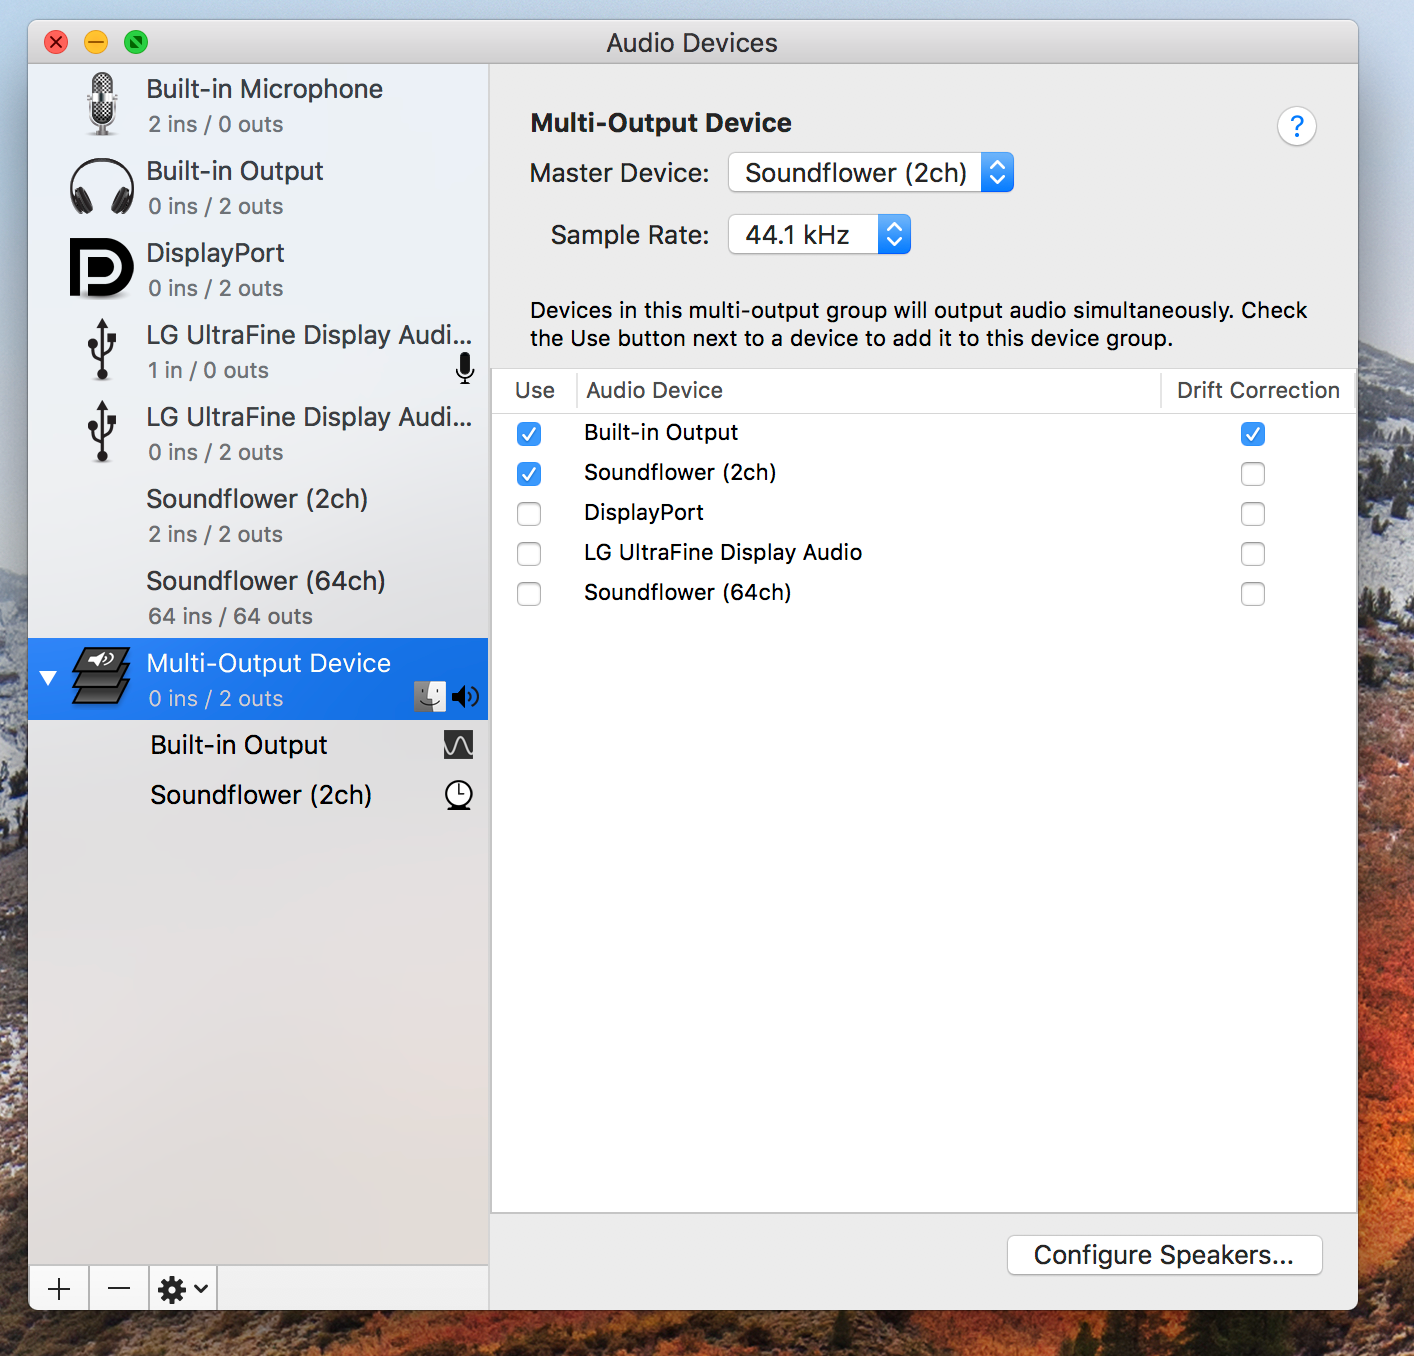
Task: Select Built-in Output subdevice under Multi-Output Device
Action: coord(239,745)
